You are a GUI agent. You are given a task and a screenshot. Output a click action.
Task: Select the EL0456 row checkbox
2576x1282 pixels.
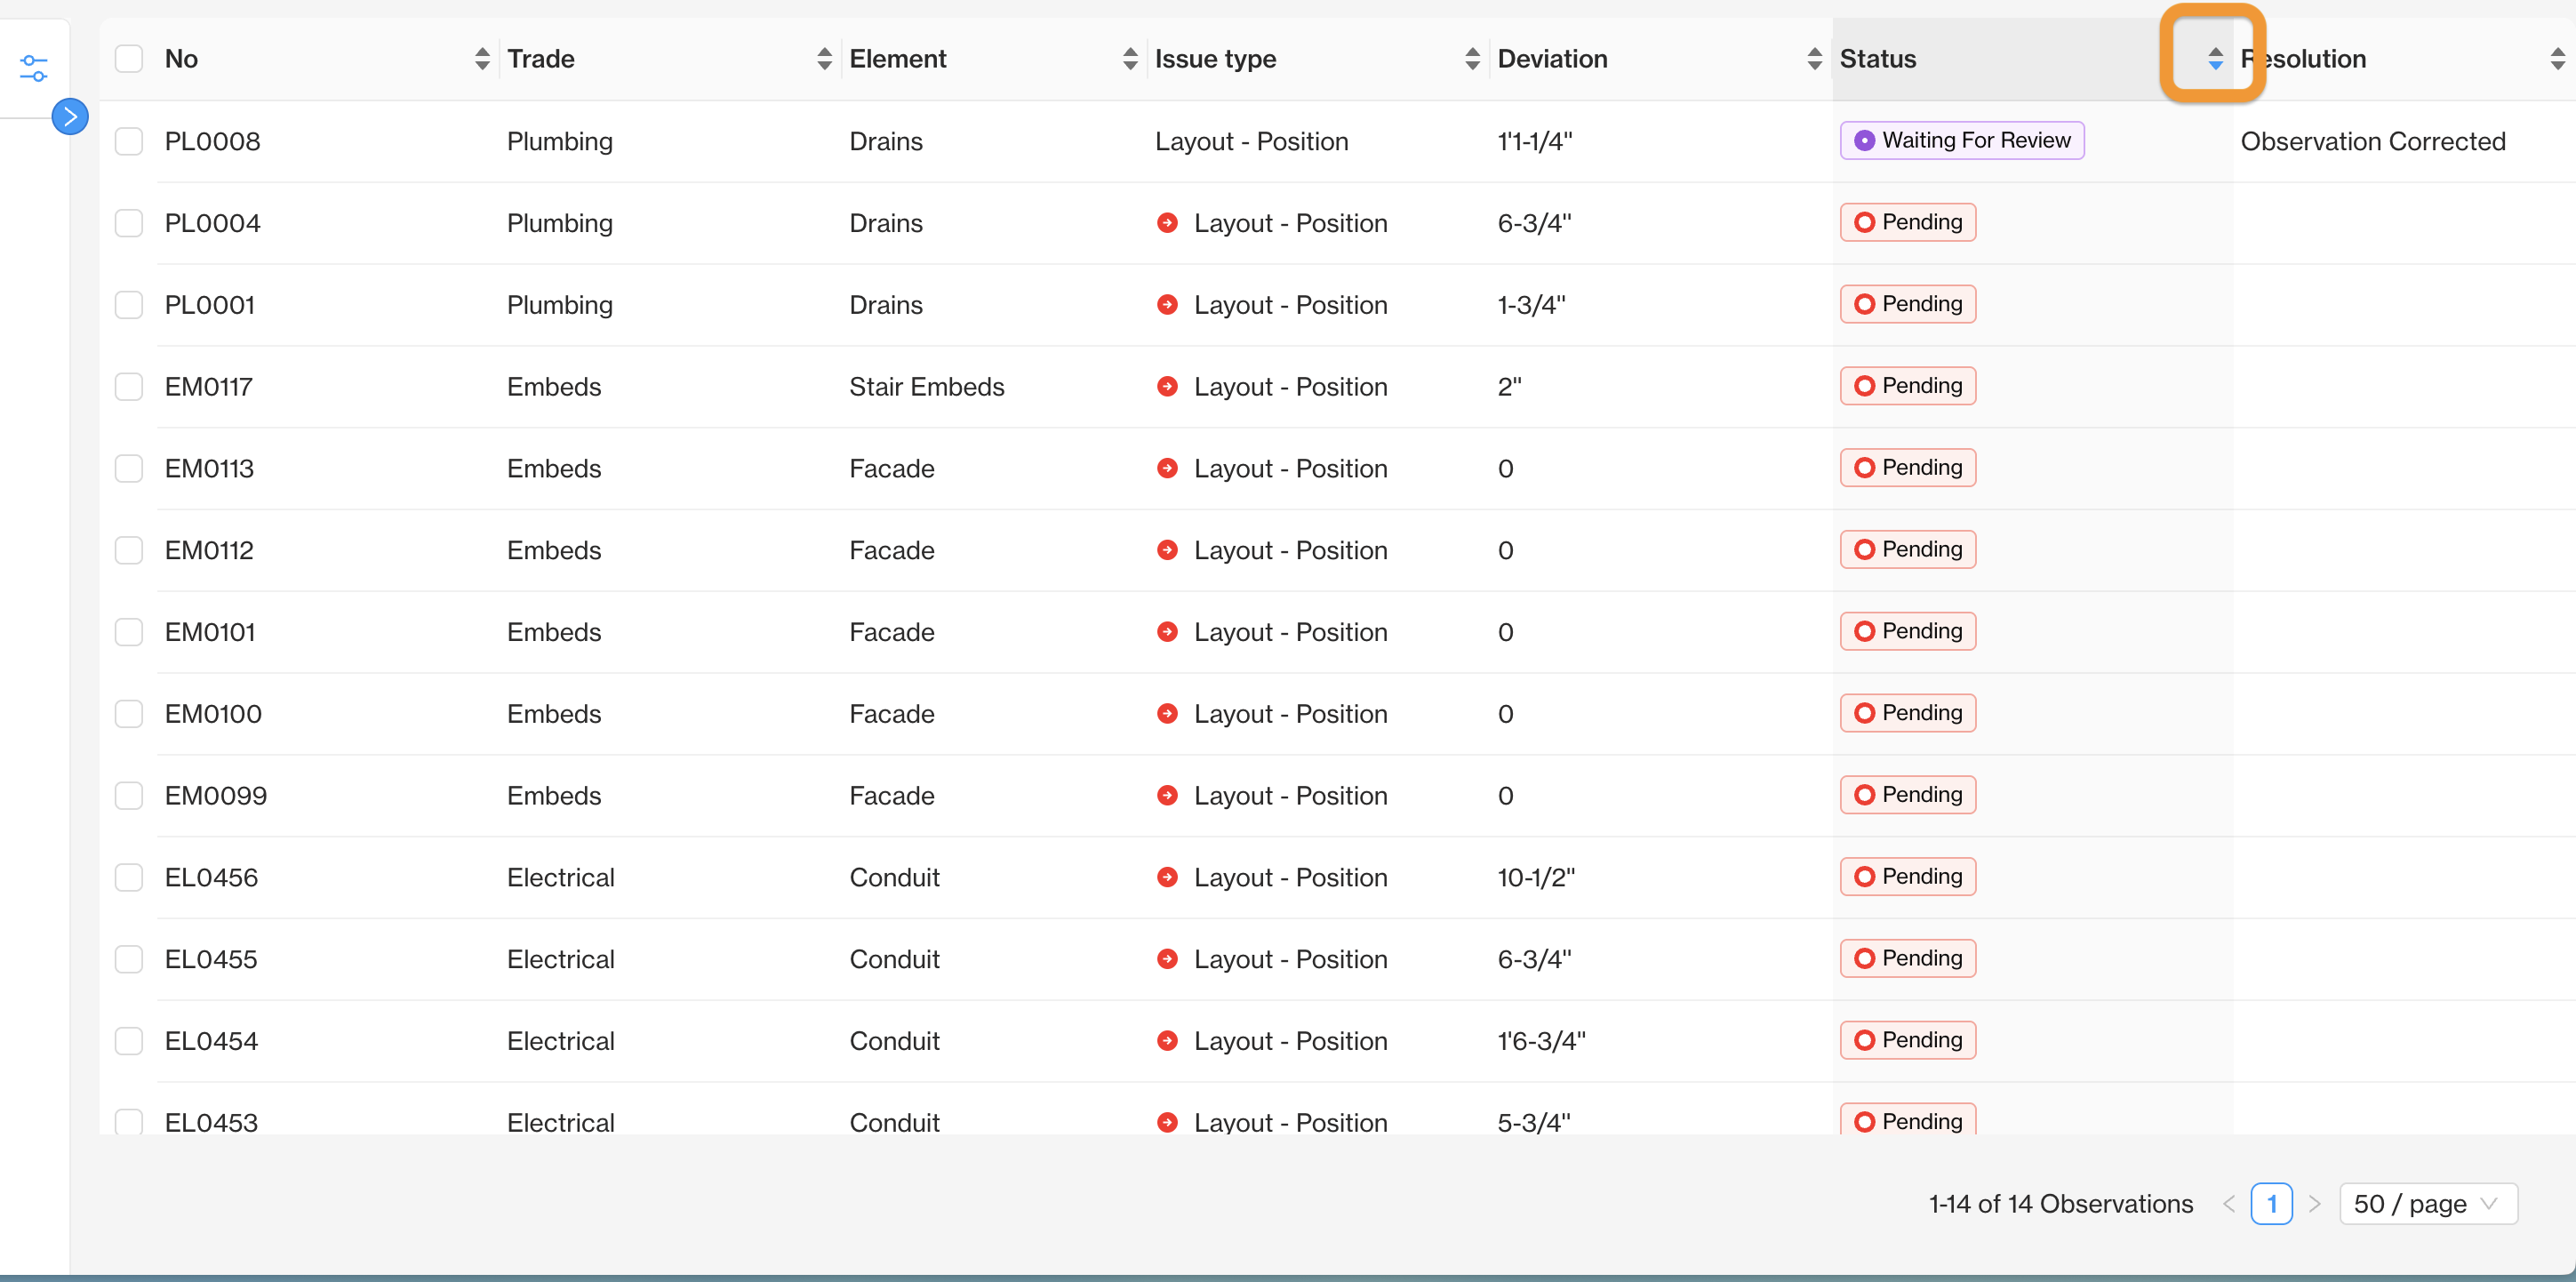pyautogui.click(x=129, y=877)
